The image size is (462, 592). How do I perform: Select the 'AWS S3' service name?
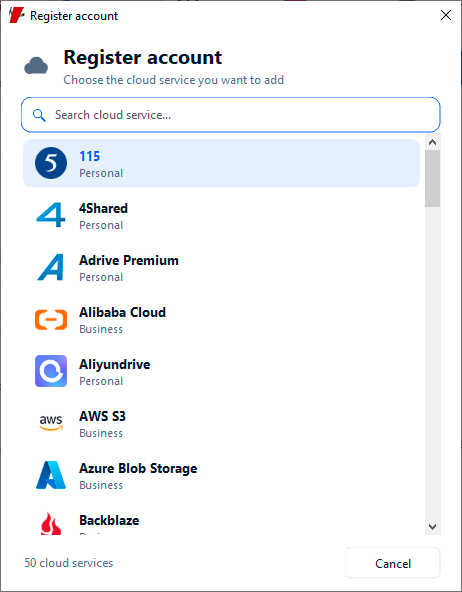coord(102,416)
